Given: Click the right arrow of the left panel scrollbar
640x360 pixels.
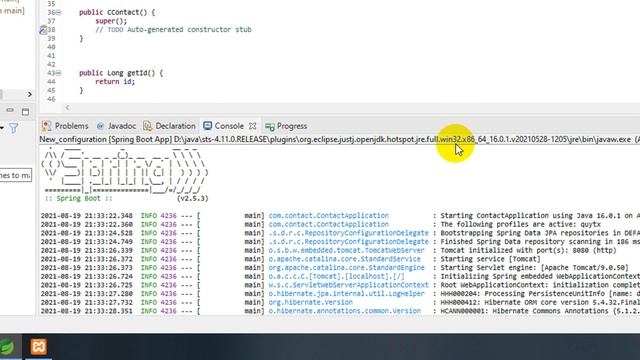Looking at the screenshot, I should pyautogui.click(x=30, y=95).
